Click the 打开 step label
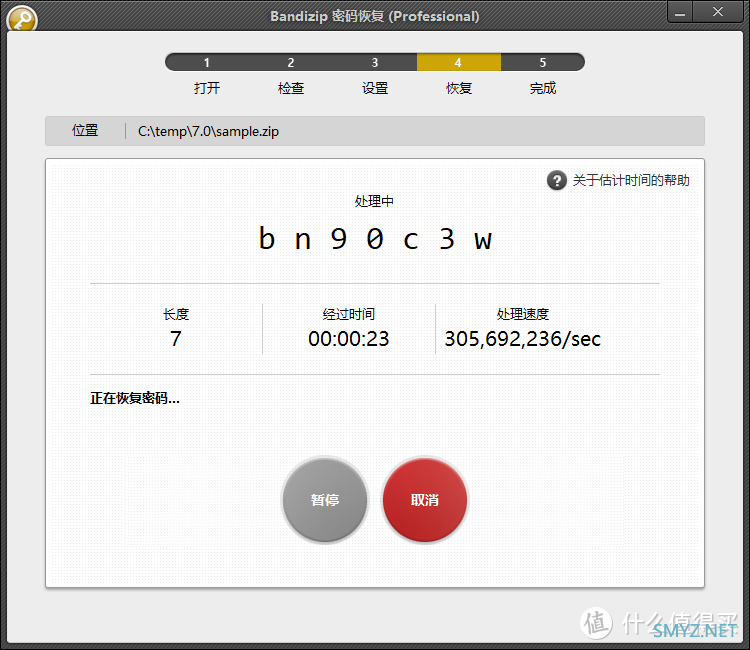This screenshot has width=750, height=650. tap(207, 88)
